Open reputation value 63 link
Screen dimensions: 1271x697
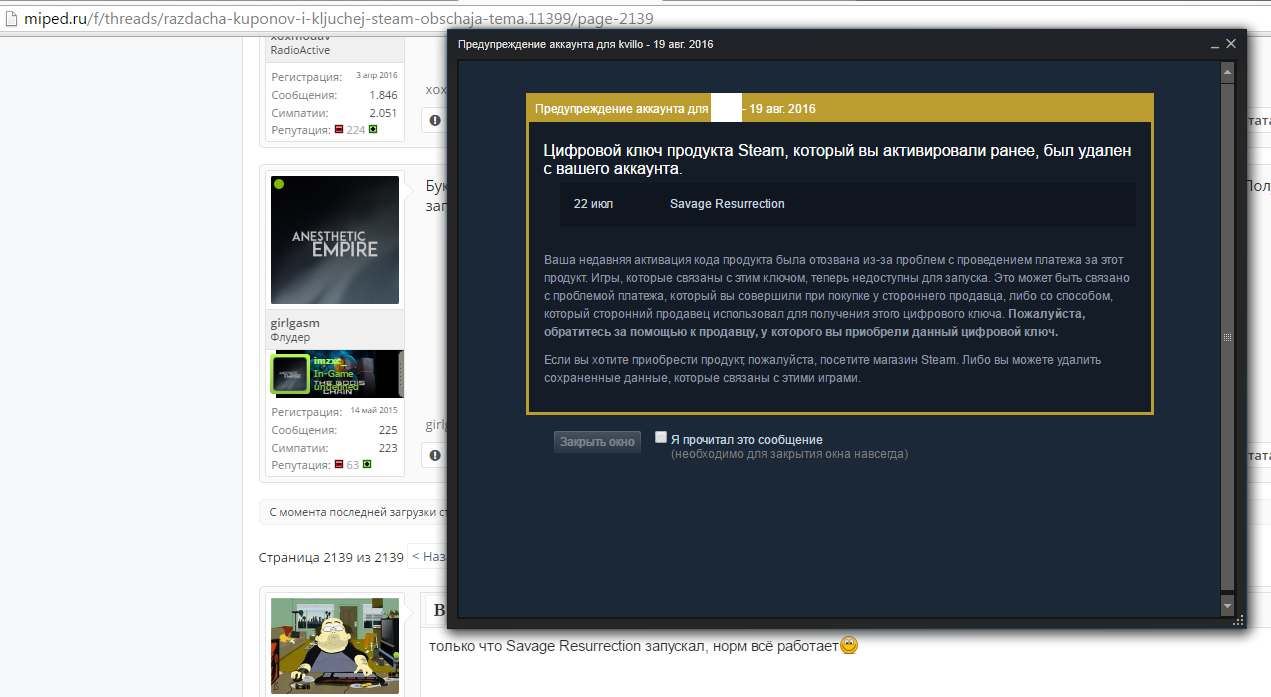click(353, 465)
